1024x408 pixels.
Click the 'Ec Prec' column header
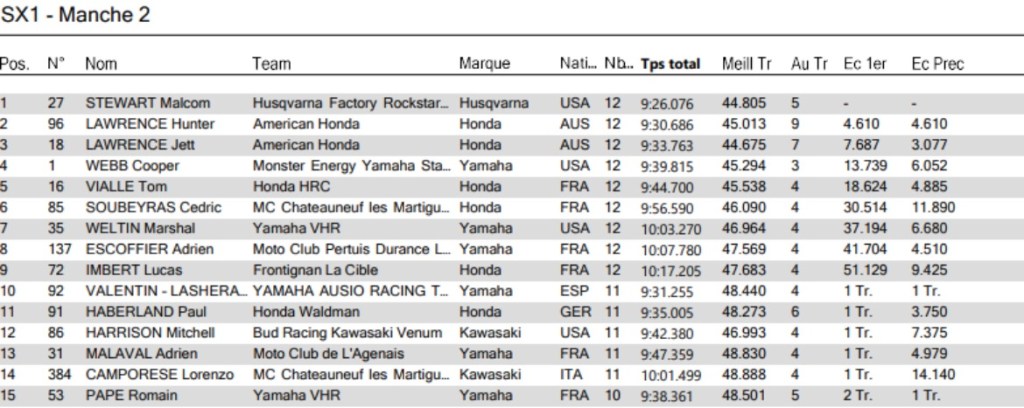[x=937, y=64]
